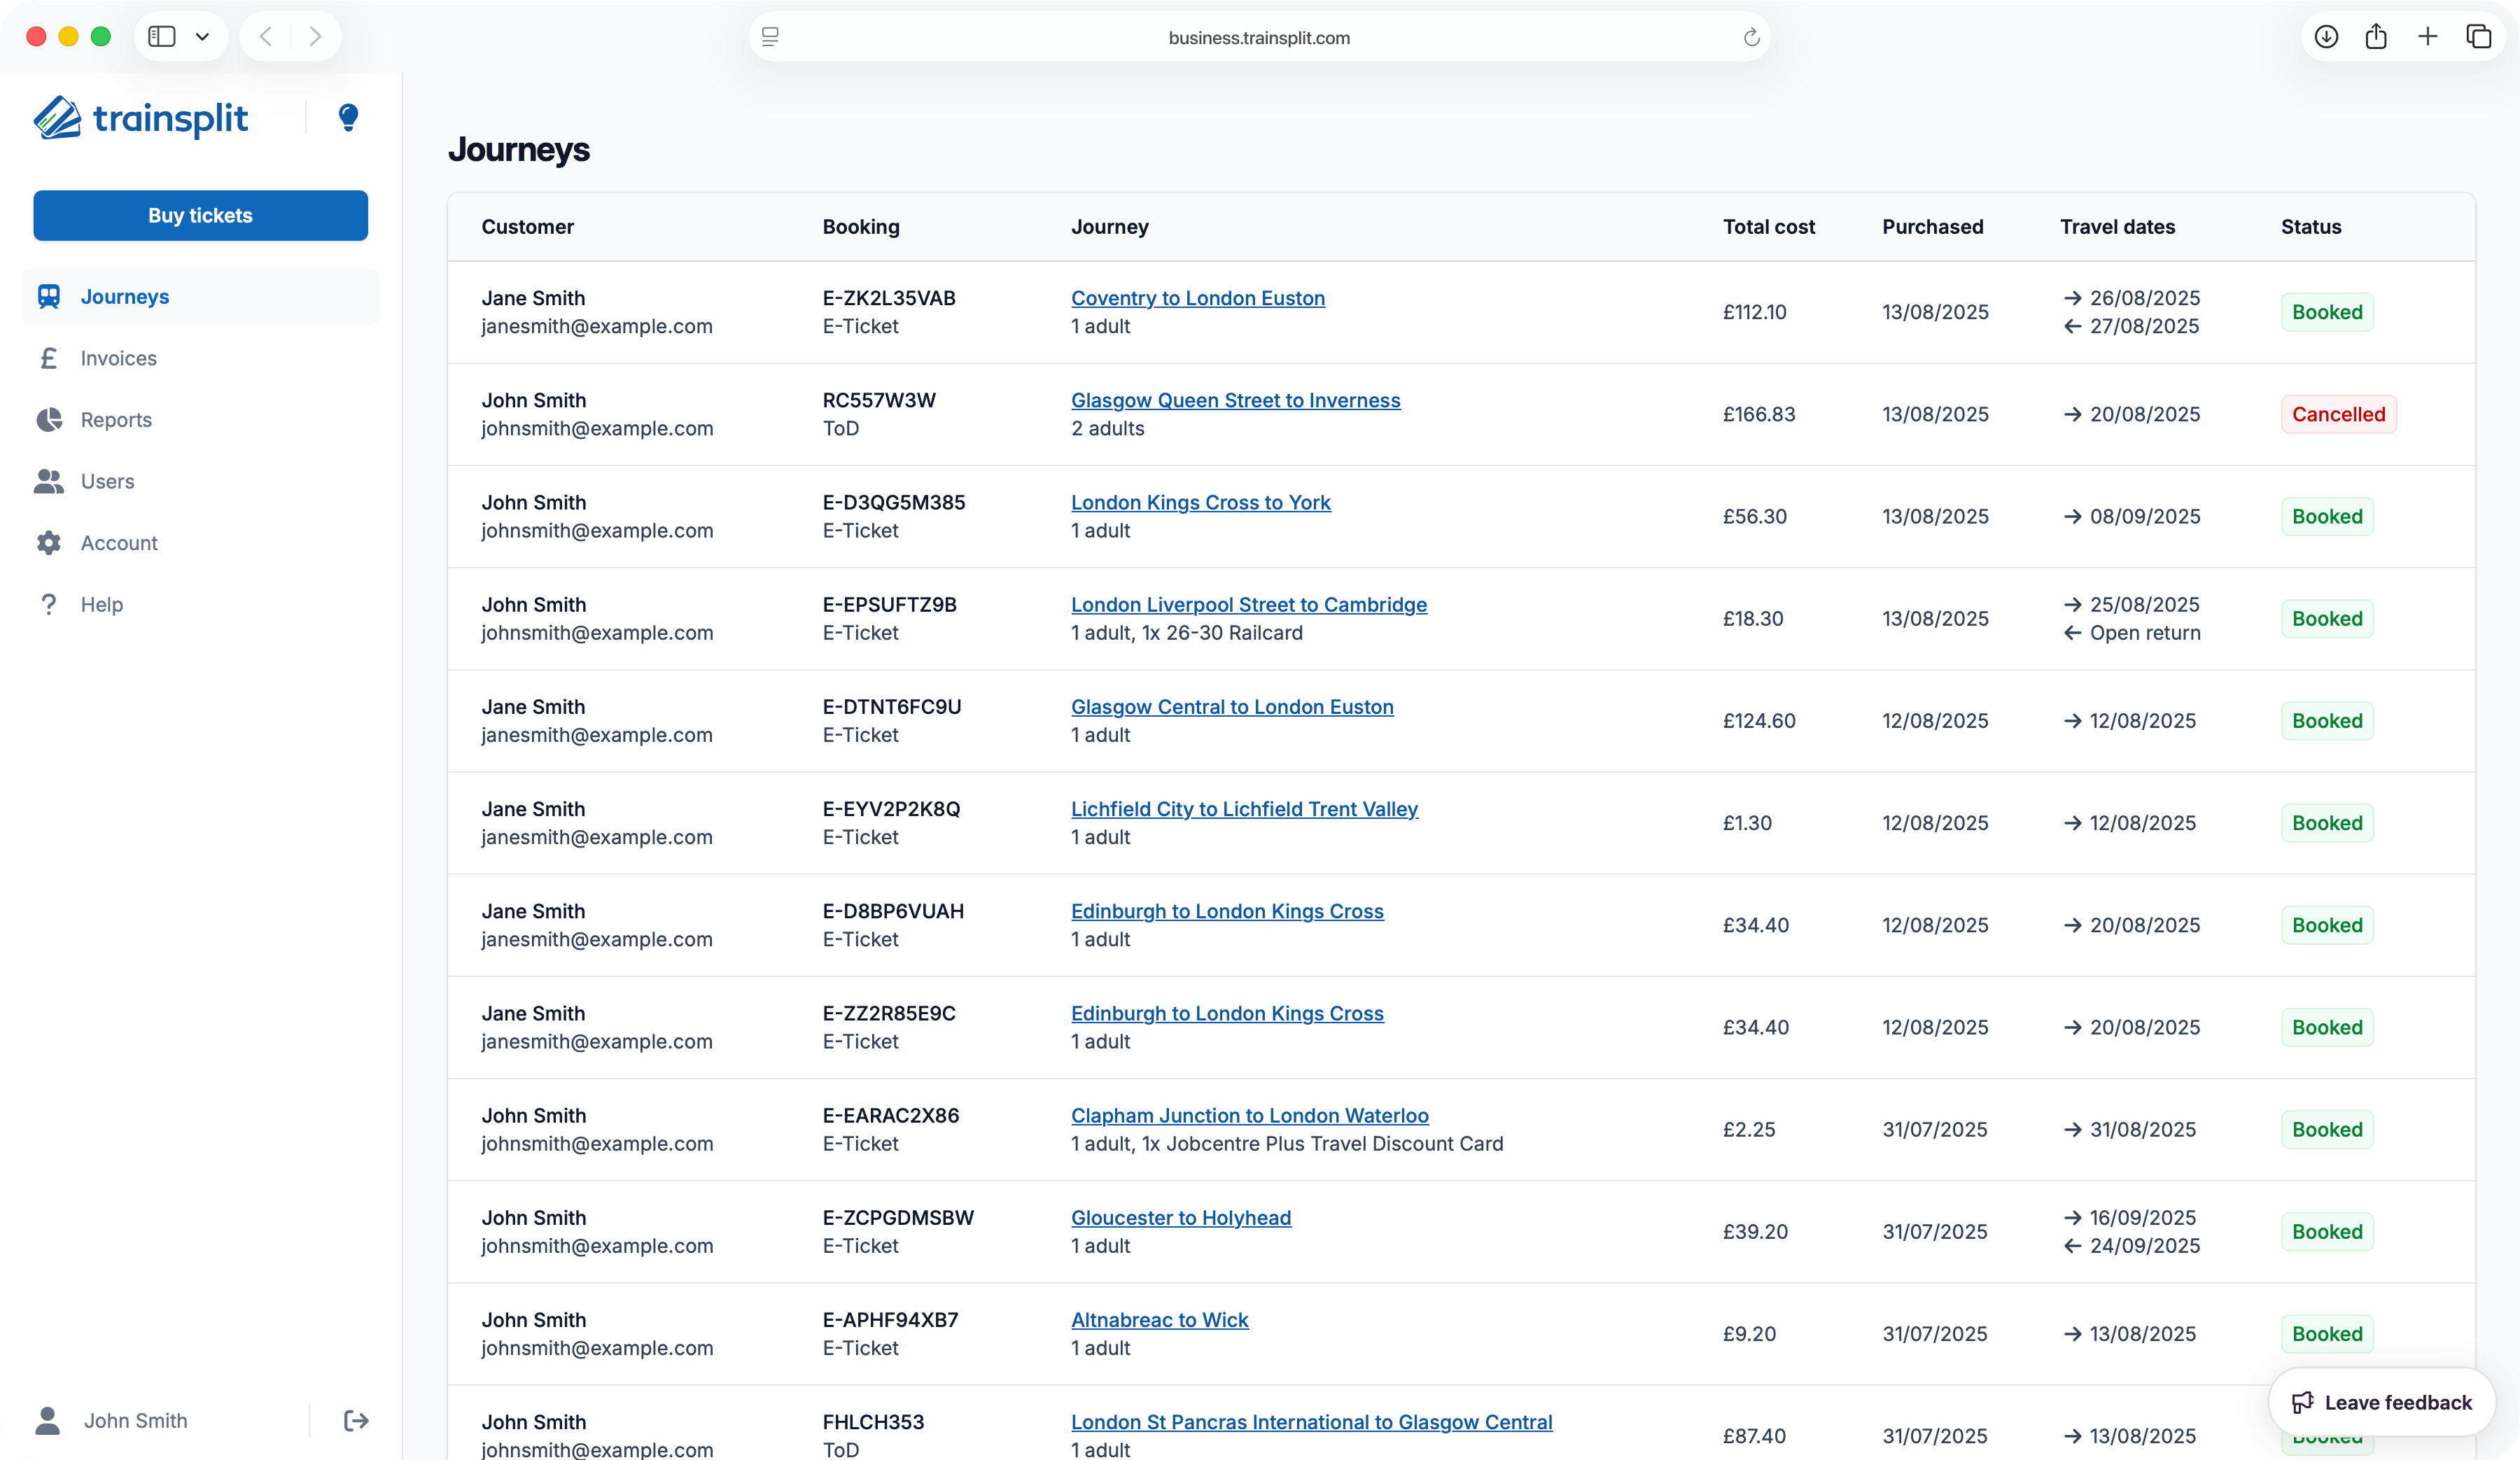Click the lightbulb tips icon
This screenshot has width=2520, height=1460.
coord(348,118)
